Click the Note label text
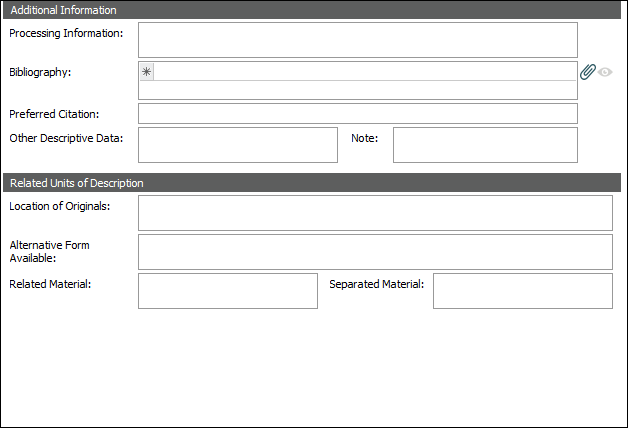This screenshot has height=428, width=628. click(364, 138)
